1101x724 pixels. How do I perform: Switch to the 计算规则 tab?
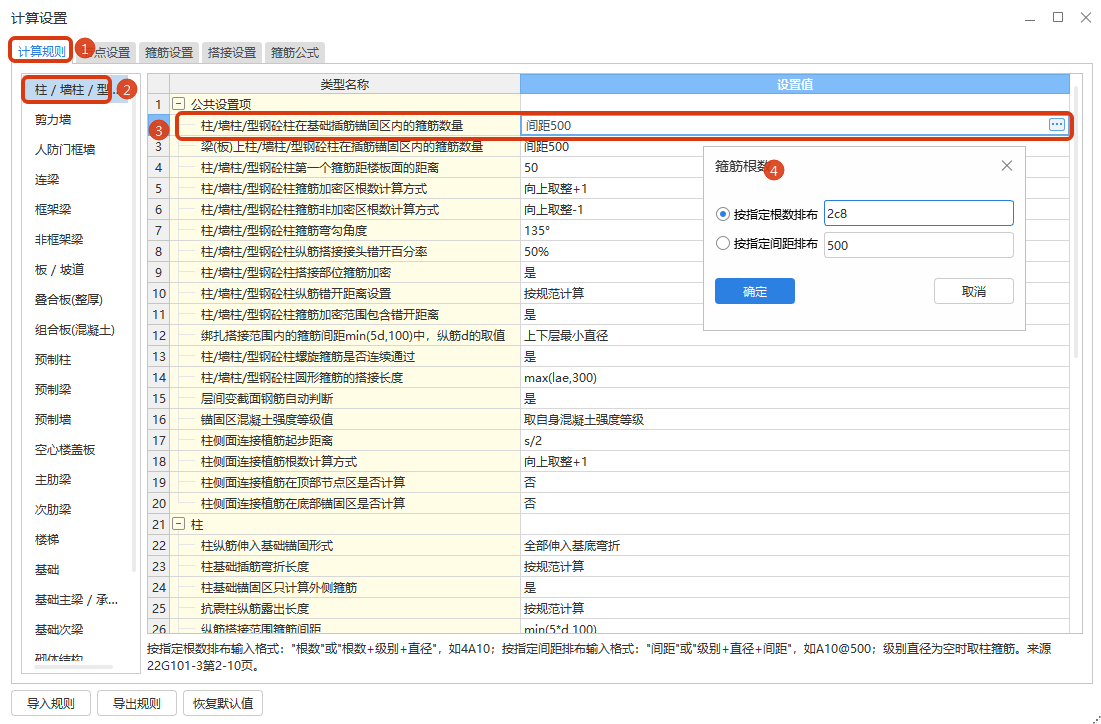(41, 51)
